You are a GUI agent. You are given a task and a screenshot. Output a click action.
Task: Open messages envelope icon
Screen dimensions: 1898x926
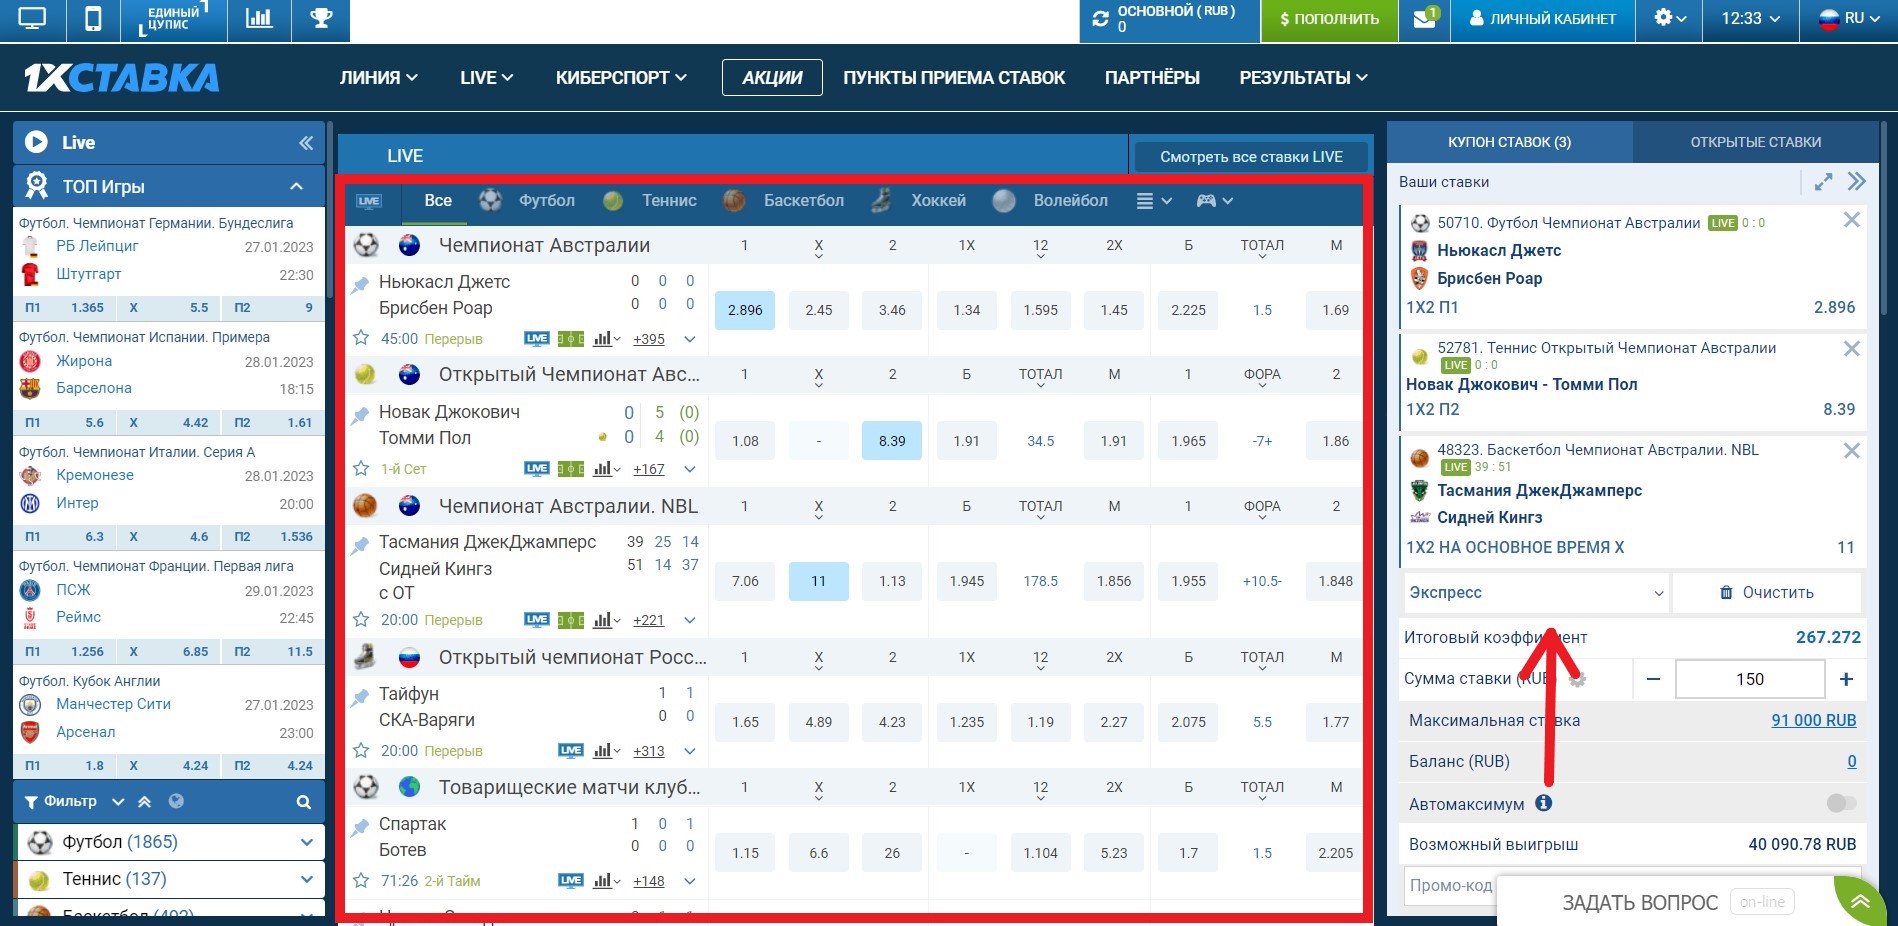click(x=1424, y=19)
